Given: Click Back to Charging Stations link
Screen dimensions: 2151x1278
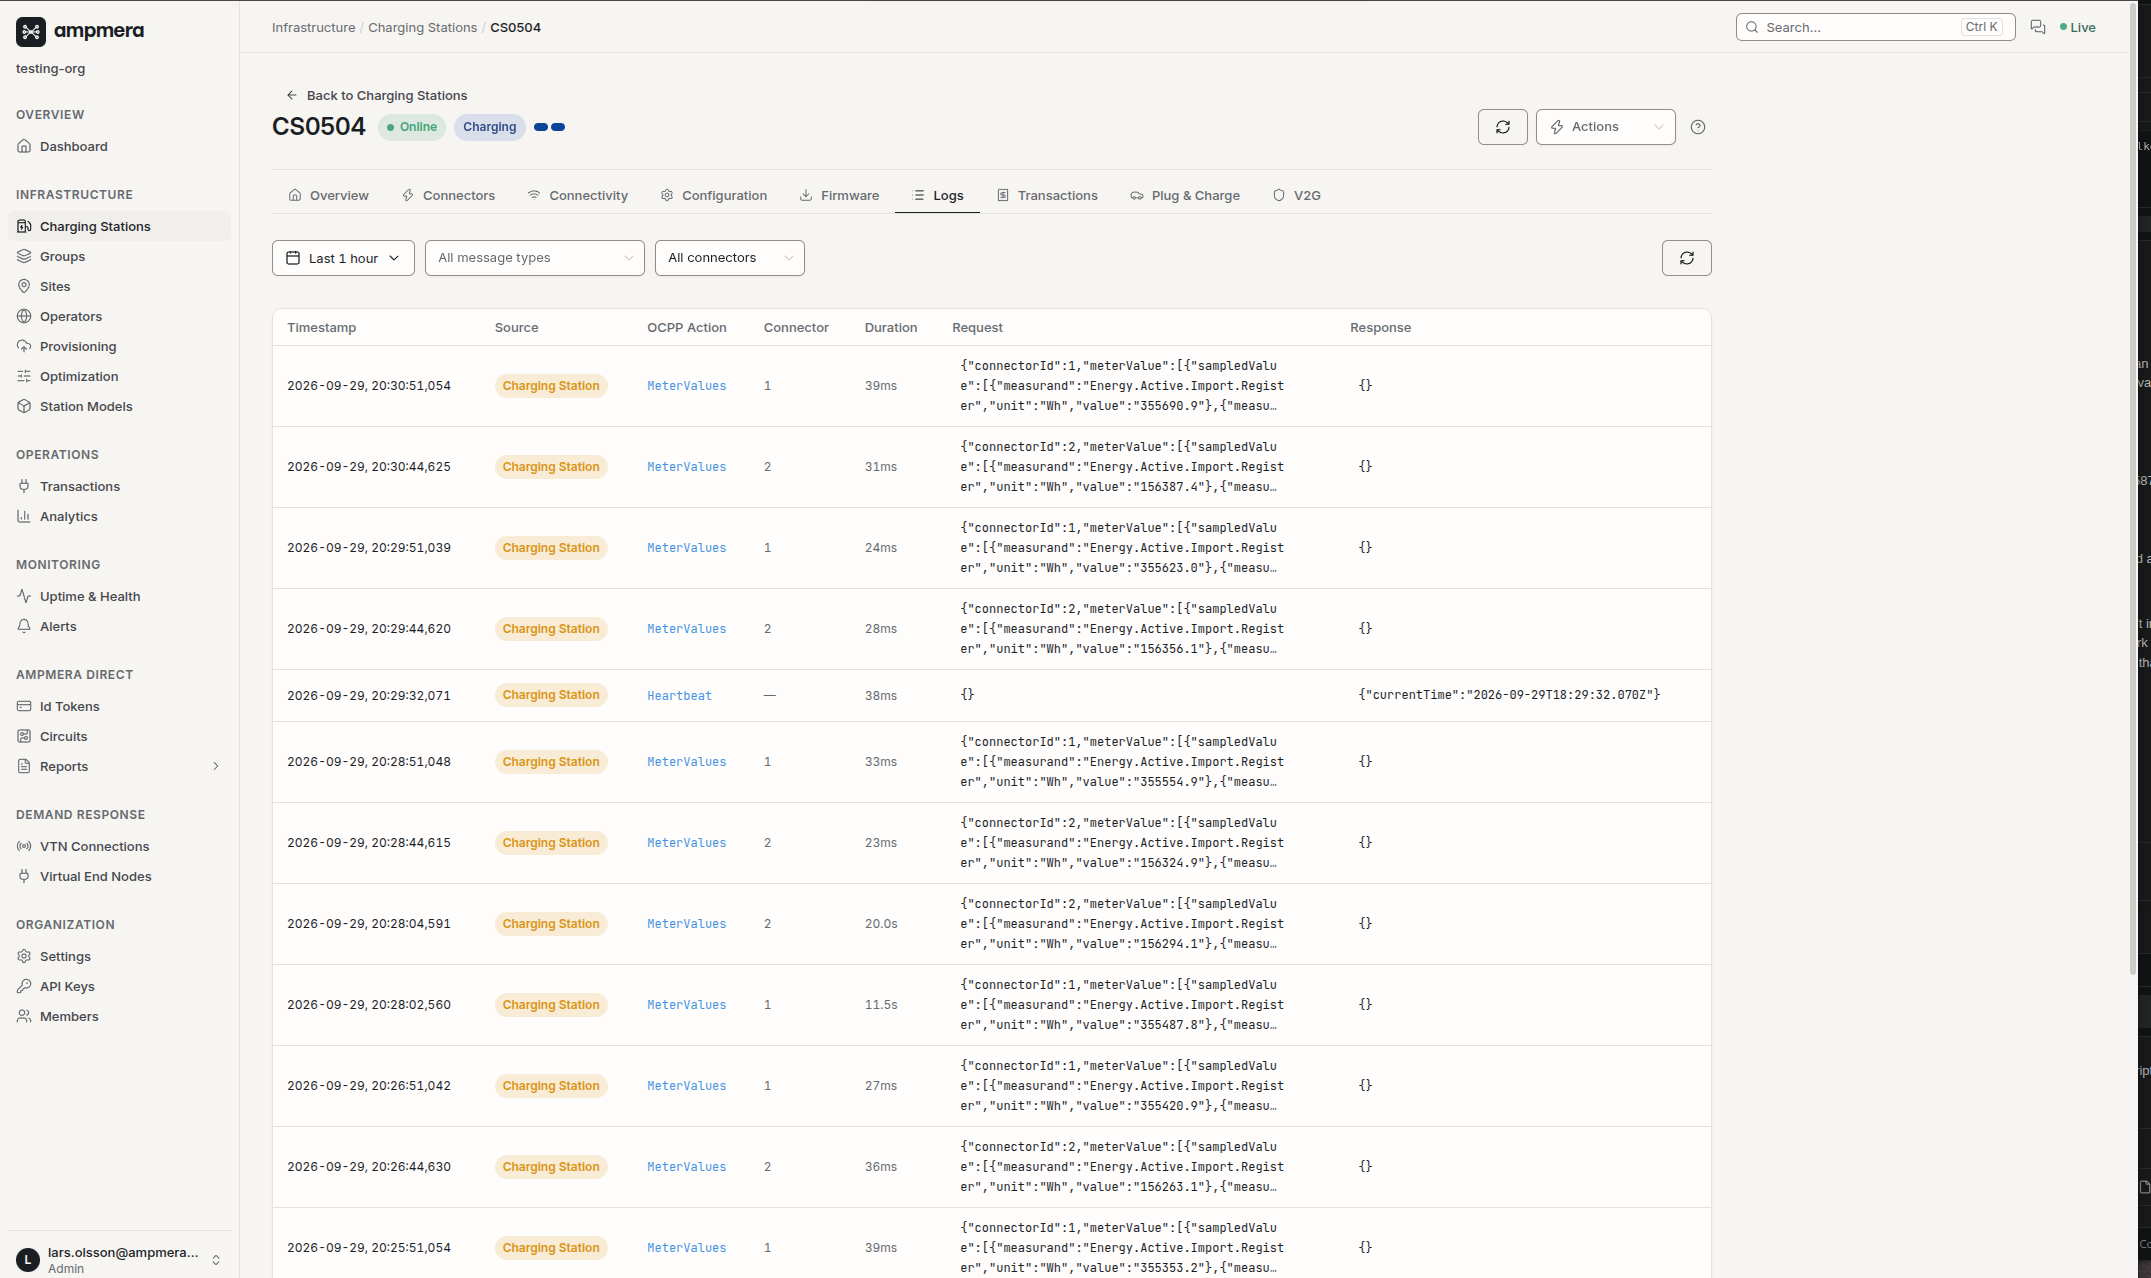Looking at the screenshot, I should pyautogui.click(x=377, y=95).
